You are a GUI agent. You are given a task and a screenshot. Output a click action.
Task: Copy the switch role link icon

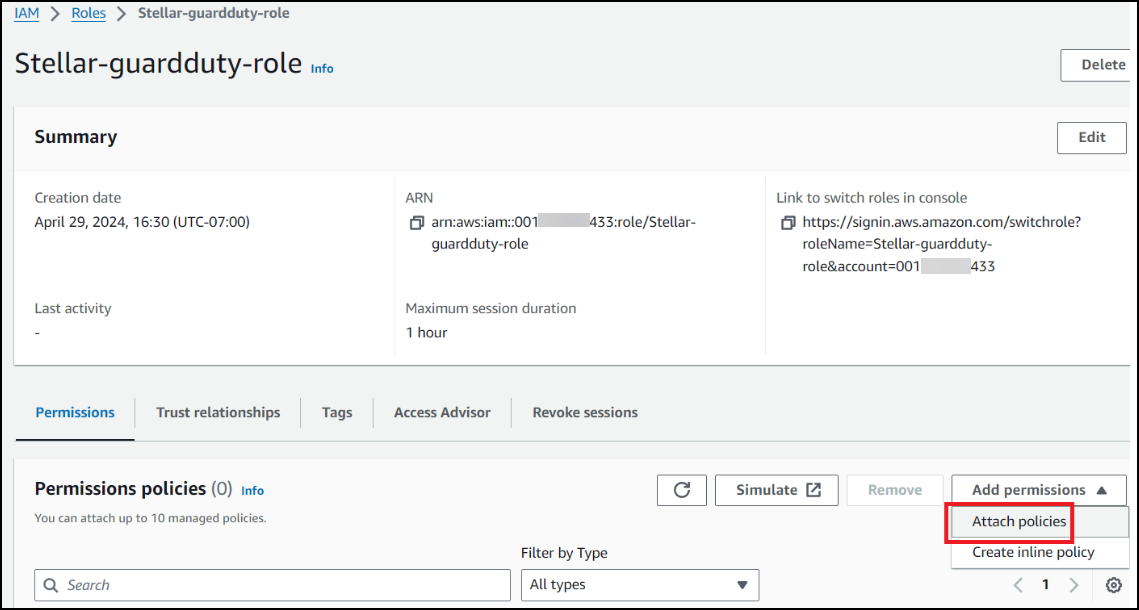[788, 223]
